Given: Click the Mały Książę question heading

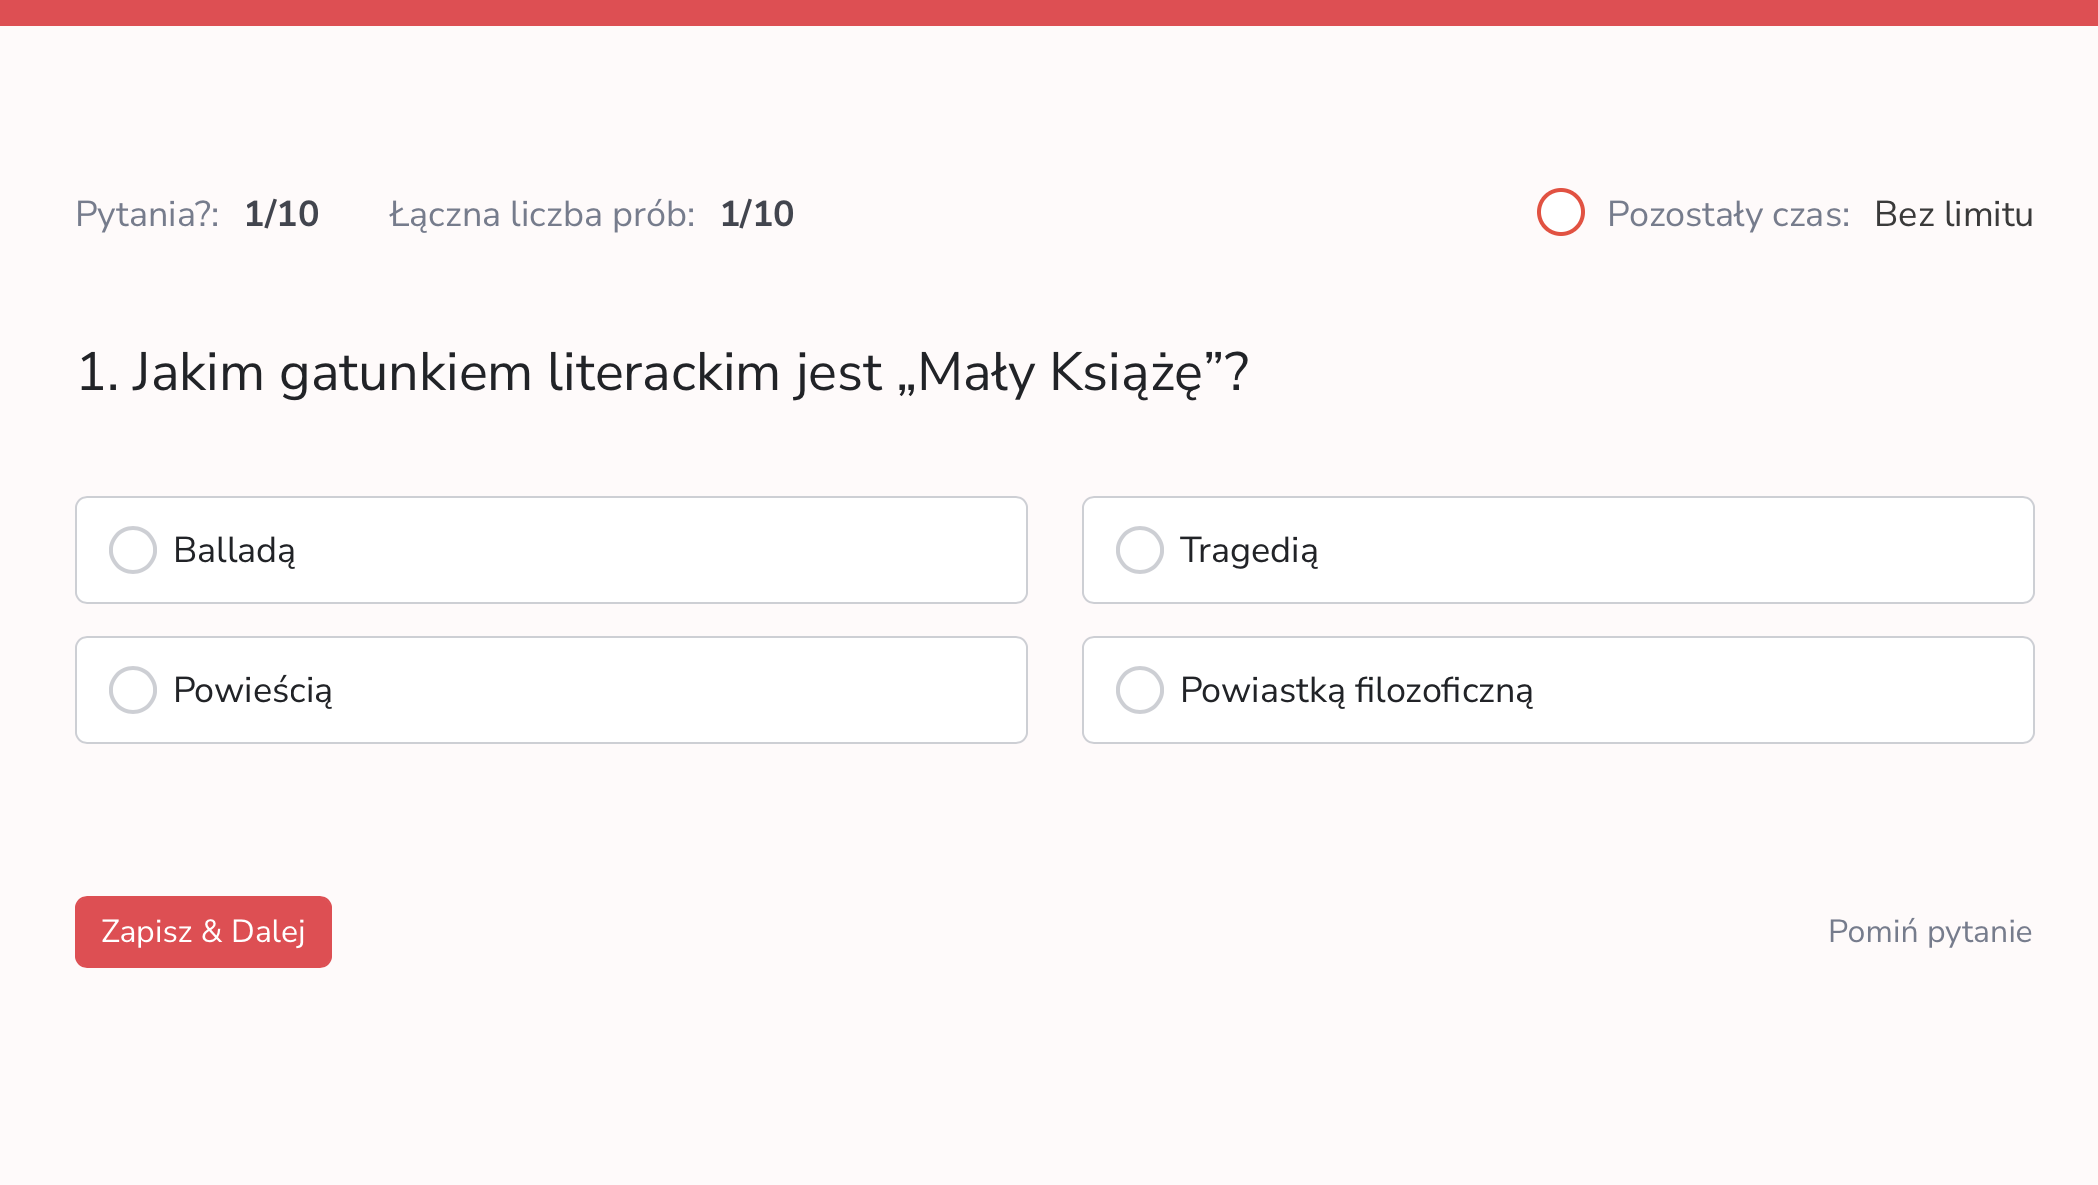Looking at the screenshot, I should click(x=690, y=372).
